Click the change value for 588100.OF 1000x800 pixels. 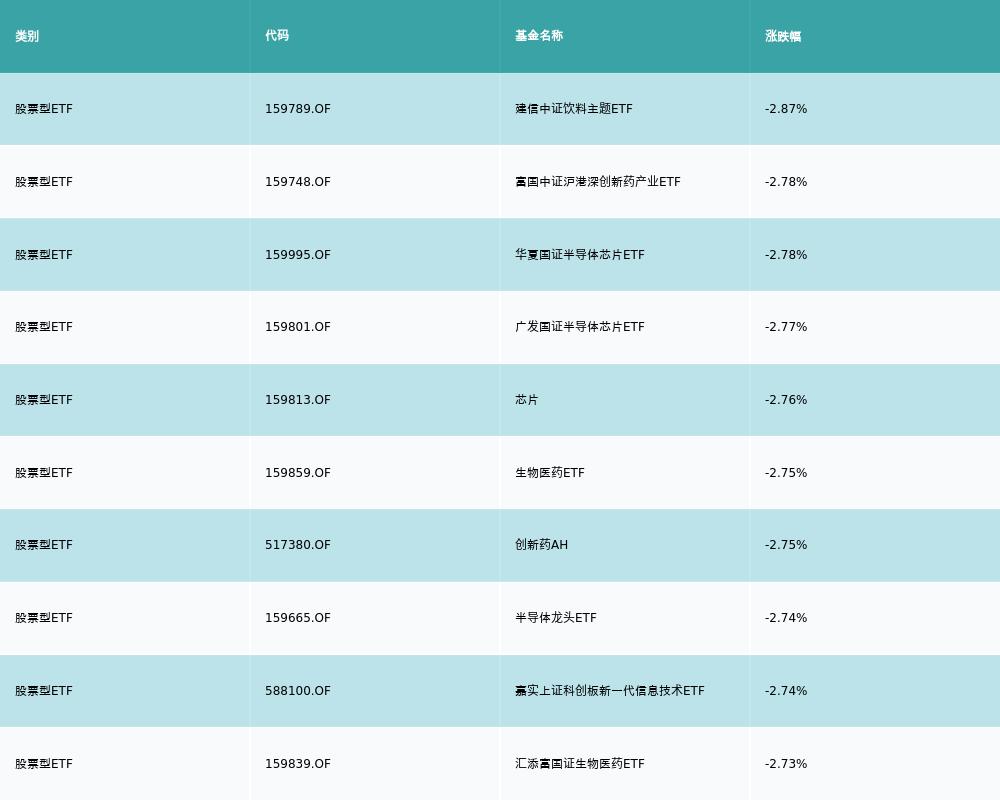click(786, 691)
